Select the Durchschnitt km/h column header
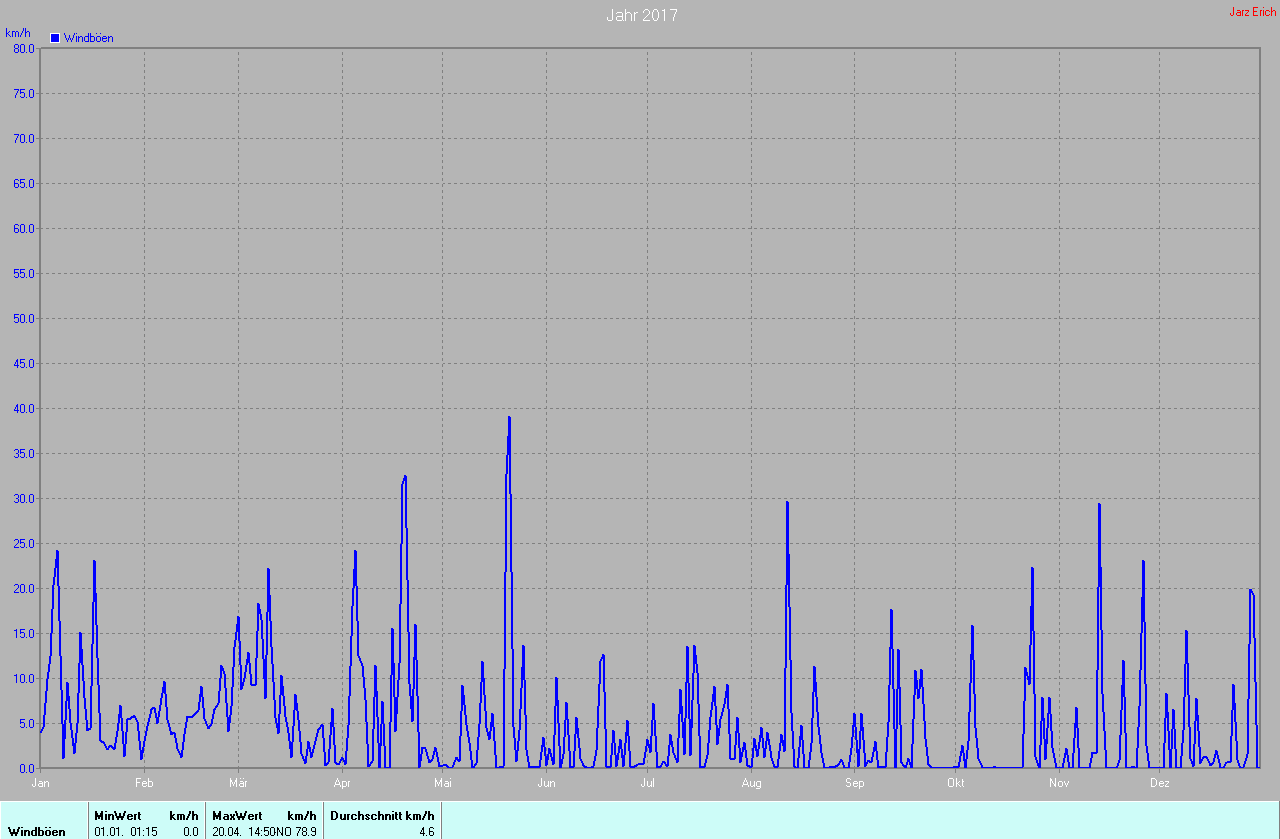Viewport: 1280px width, 839px height. [x=382, y=816]
